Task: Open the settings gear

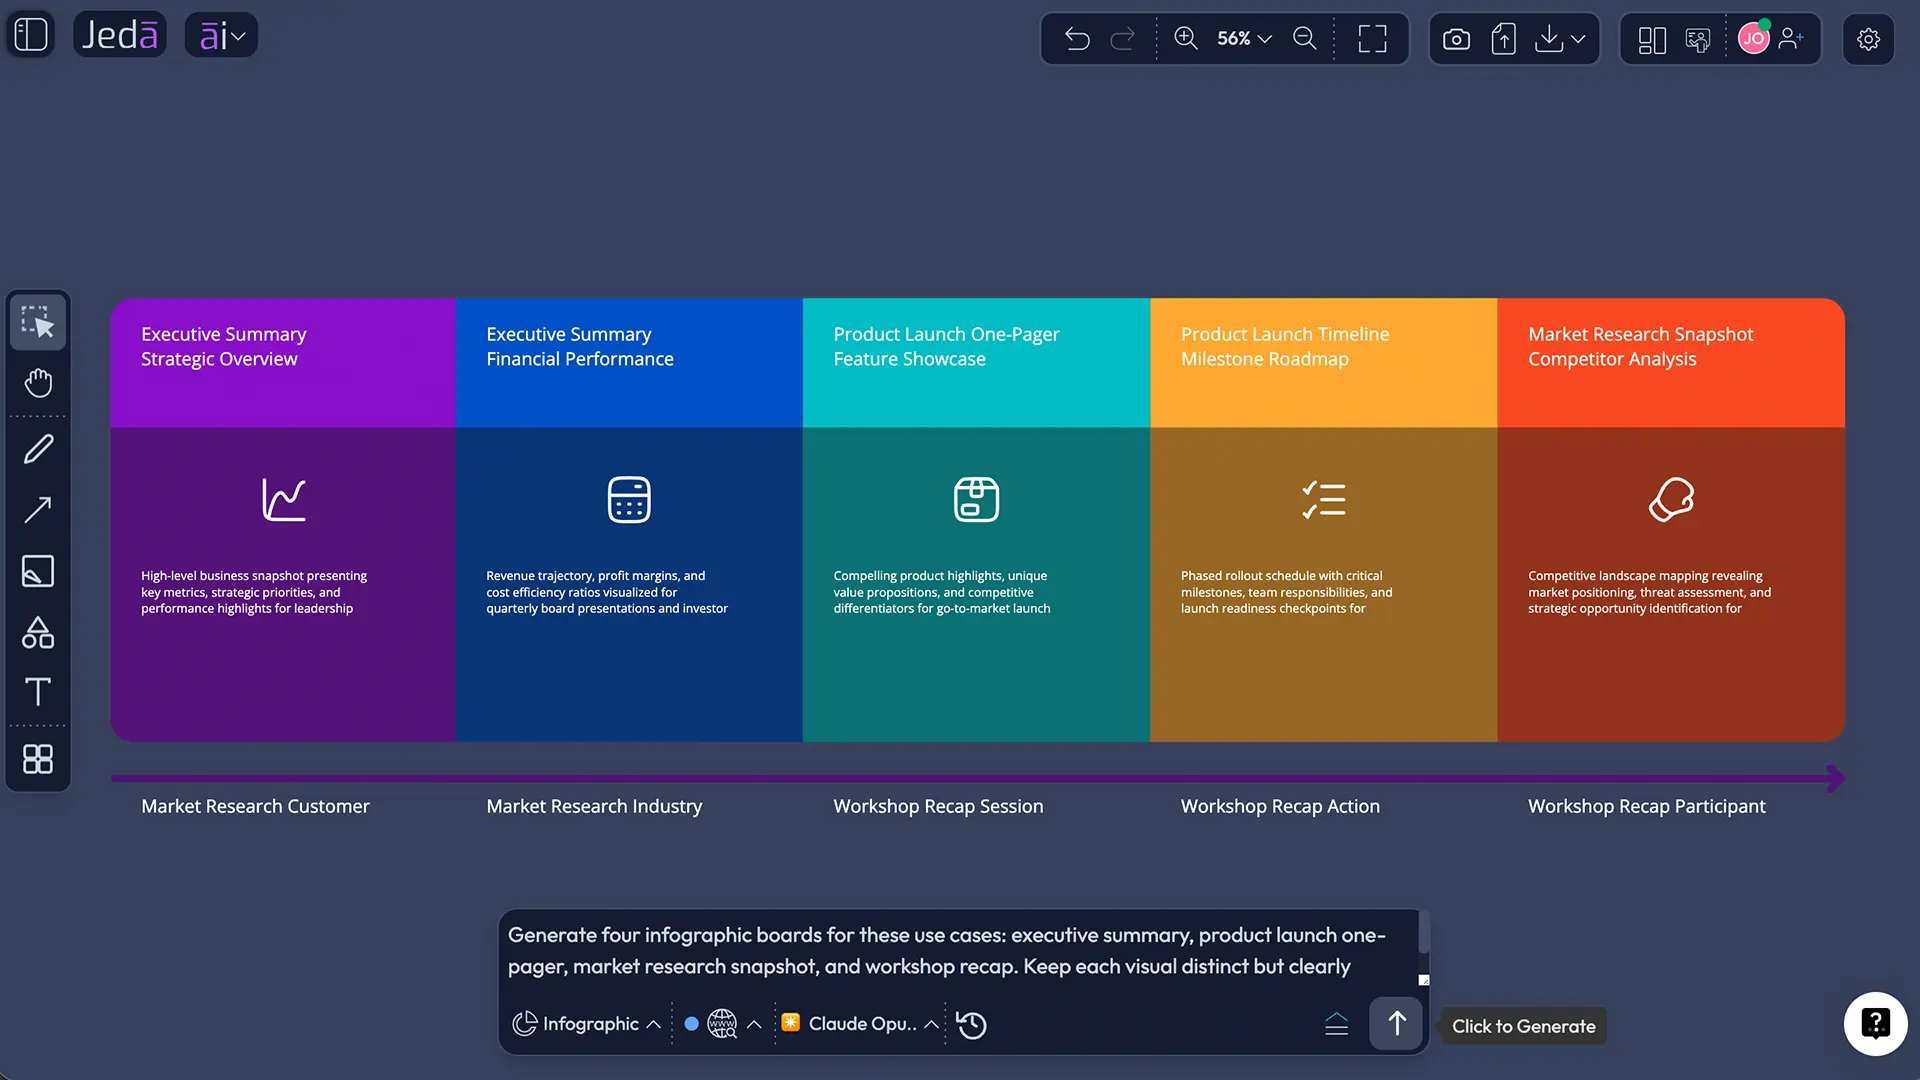Action: tap(1868, 39)
